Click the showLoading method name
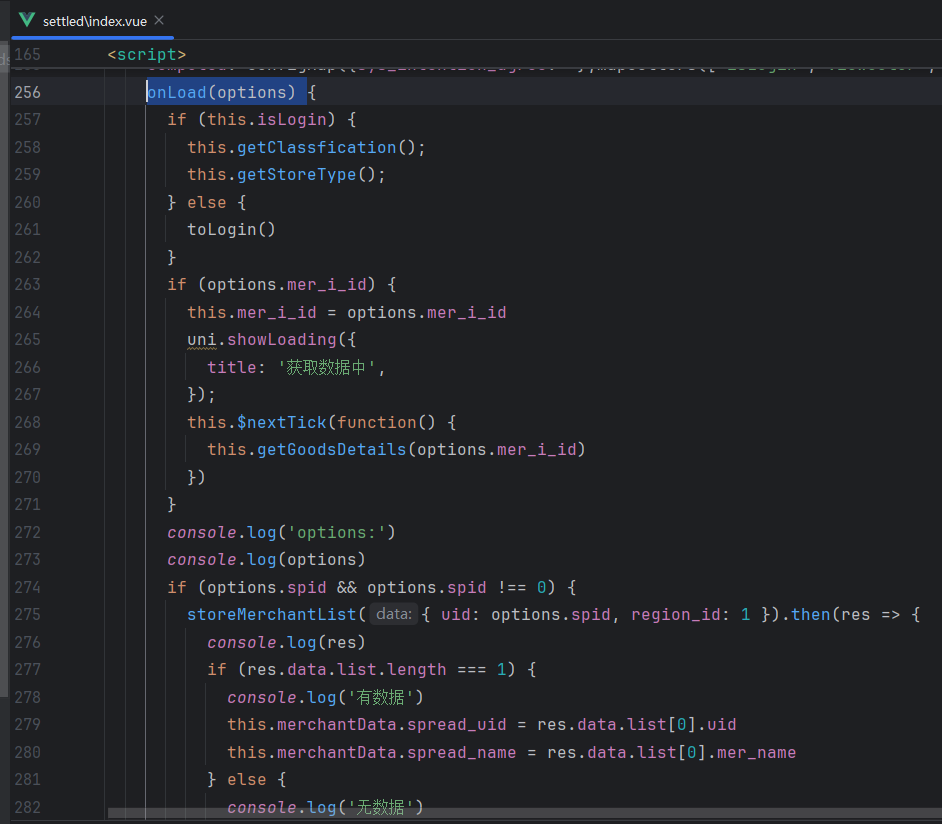This screenshot has width=942, height=824. pyautogui.click(x=282, y=340)
